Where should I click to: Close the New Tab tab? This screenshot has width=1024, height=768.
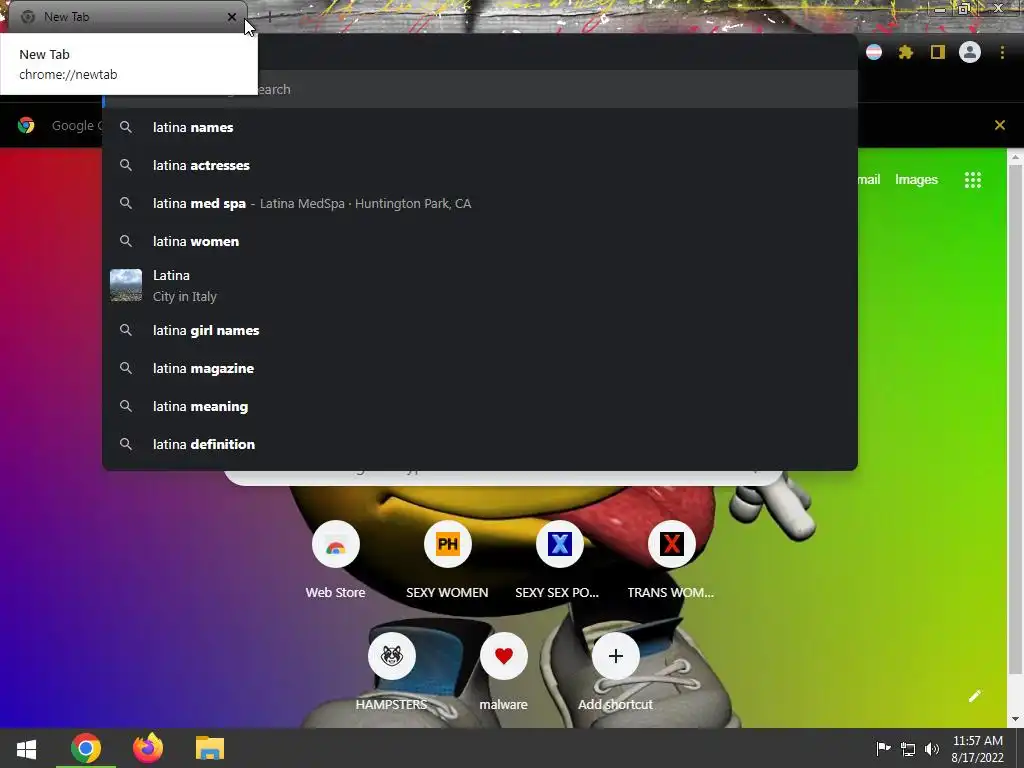pos(232,17)
